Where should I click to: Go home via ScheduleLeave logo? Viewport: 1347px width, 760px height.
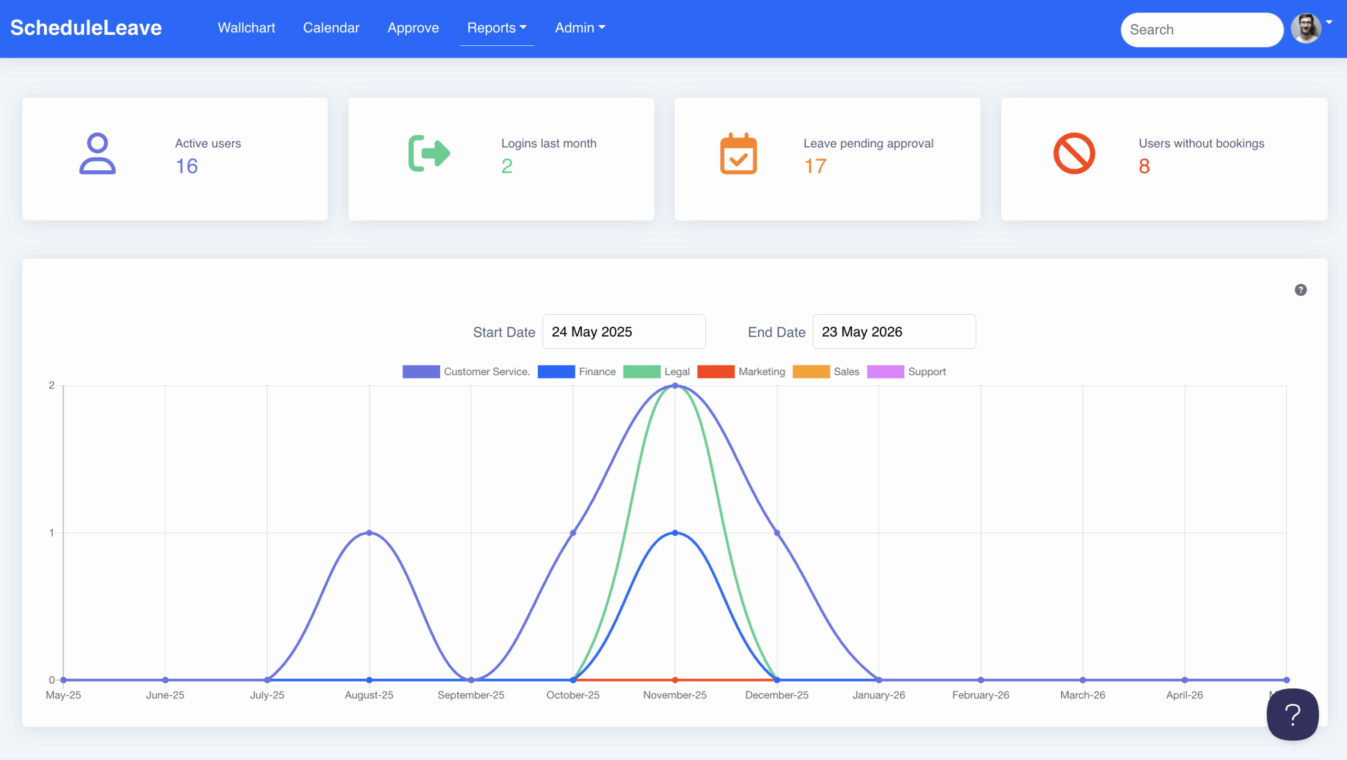(x=86, y=28)
